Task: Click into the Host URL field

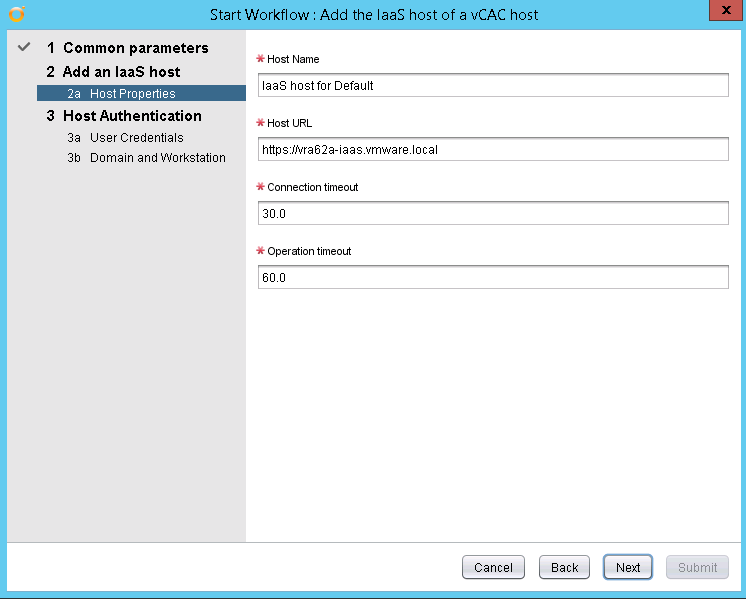Action: [x=492, y=150]
